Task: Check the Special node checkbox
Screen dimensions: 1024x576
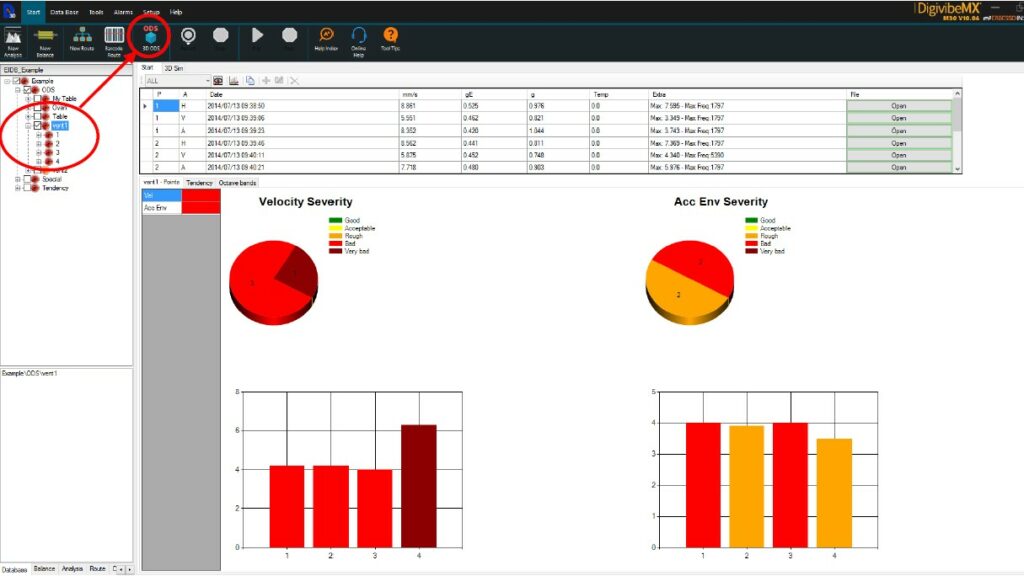Action: [27, 179]
